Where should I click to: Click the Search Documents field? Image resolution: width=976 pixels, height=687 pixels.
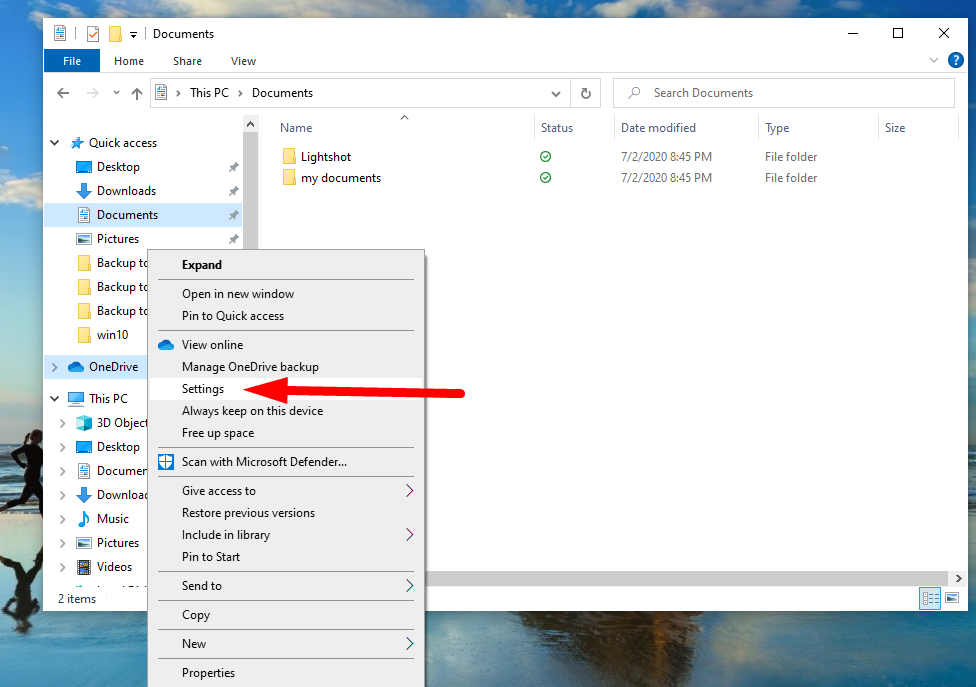pyautogui.click(x=790, y=93)
